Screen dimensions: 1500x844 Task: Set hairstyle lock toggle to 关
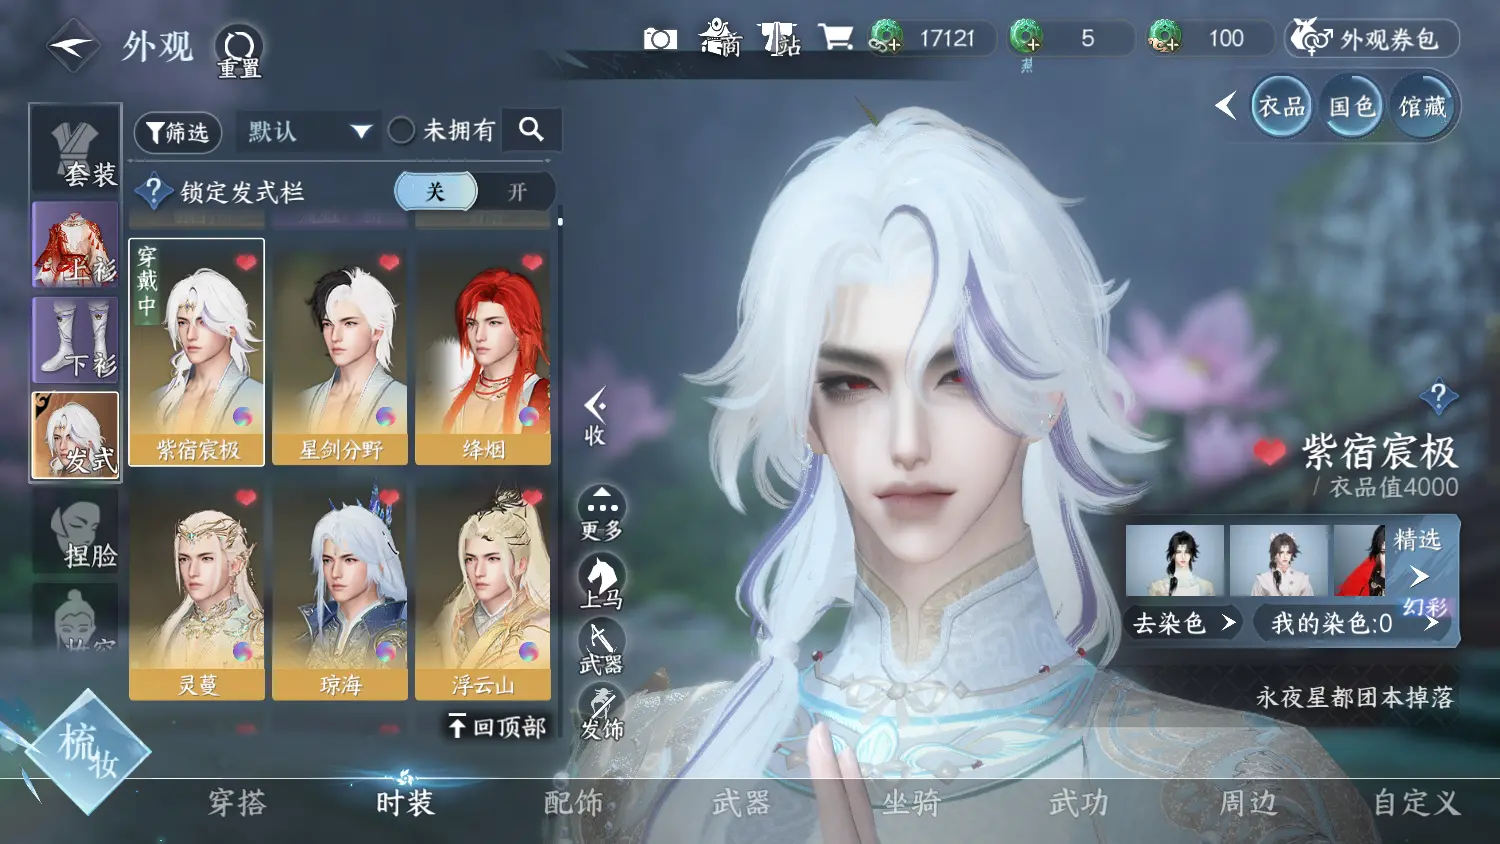(436, 191)
